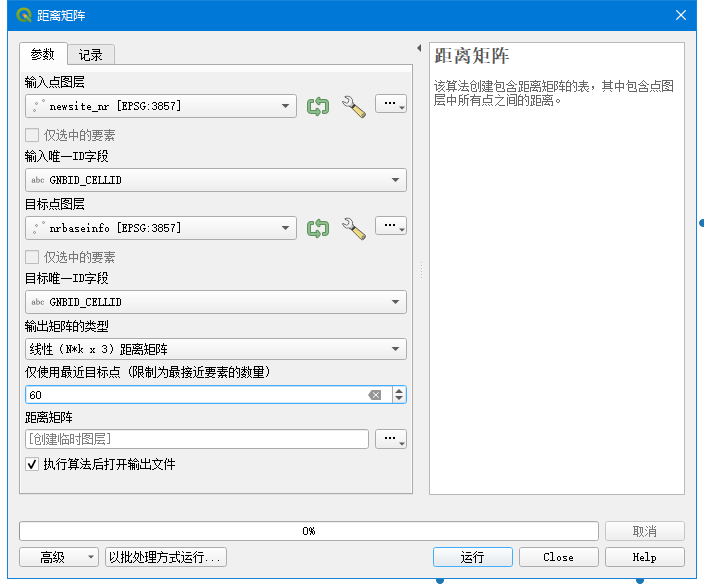The width and height of the screenshot is (704, 586).
Task: Click the iterate-over-layer icon for 输入点图层
Action: [x=318, y=106]
